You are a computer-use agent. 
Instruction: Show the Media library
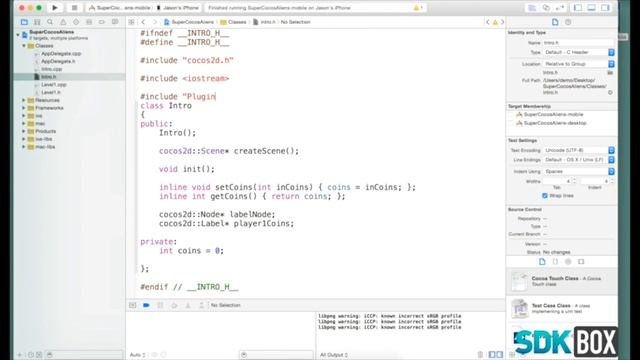pyautogui.click(x=581, y=262)
